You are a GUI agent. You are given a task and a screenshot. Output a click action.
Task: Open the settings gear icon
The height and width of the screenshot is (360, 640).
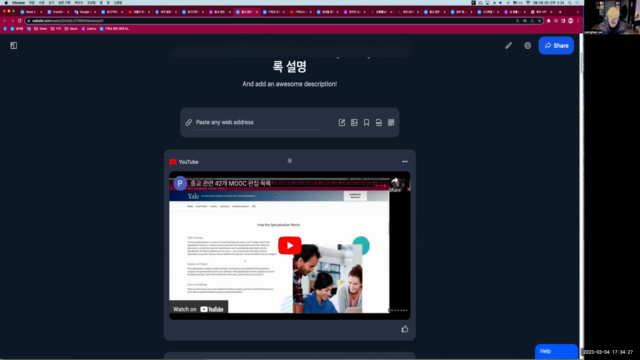(527, 46)
